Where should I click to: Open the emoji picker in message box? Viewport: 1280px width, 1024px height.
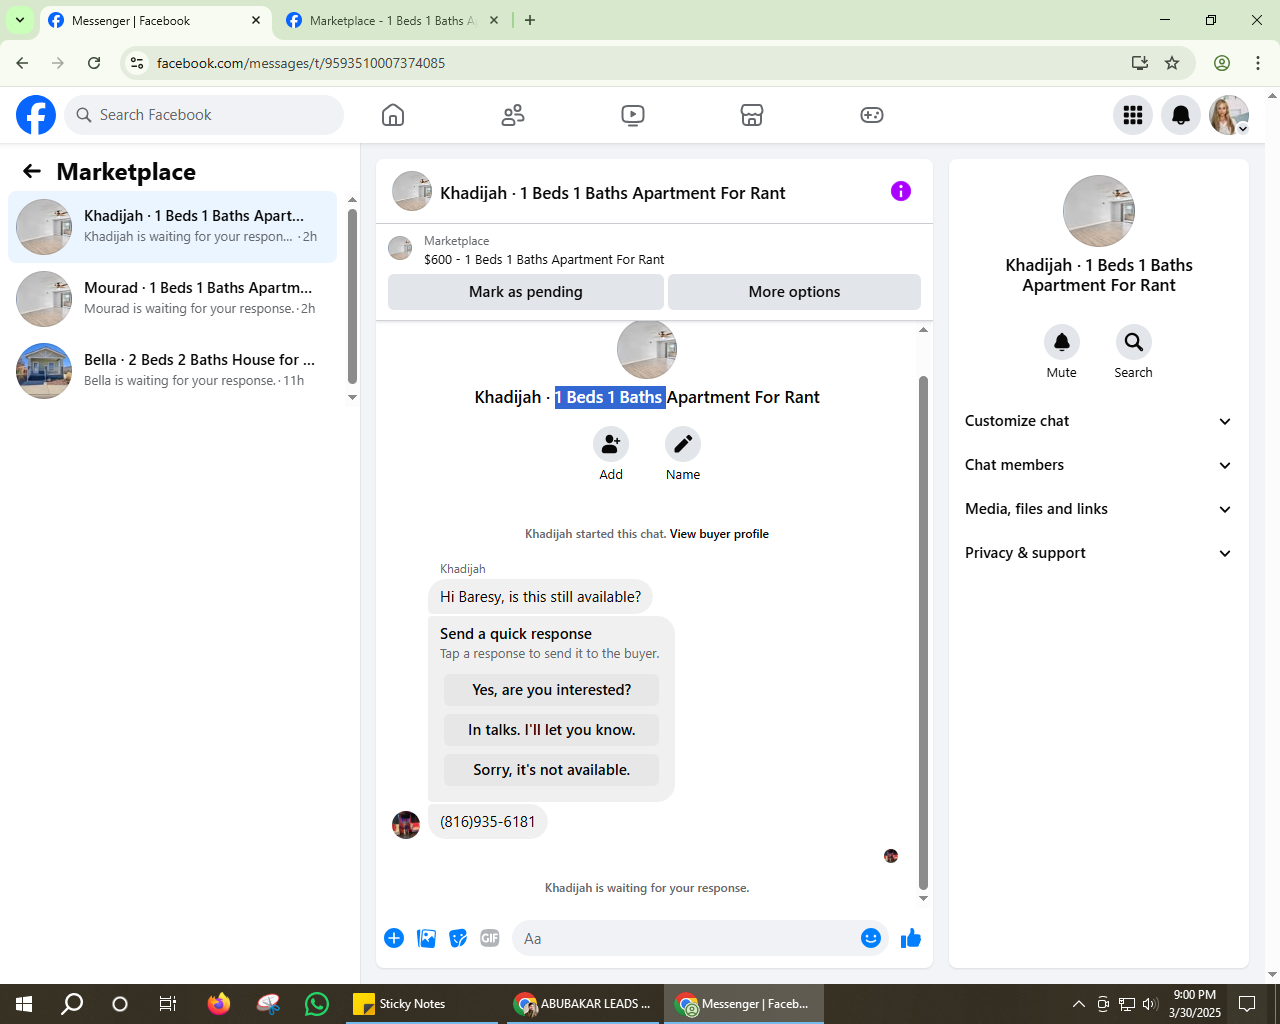[x=871, y=938]
